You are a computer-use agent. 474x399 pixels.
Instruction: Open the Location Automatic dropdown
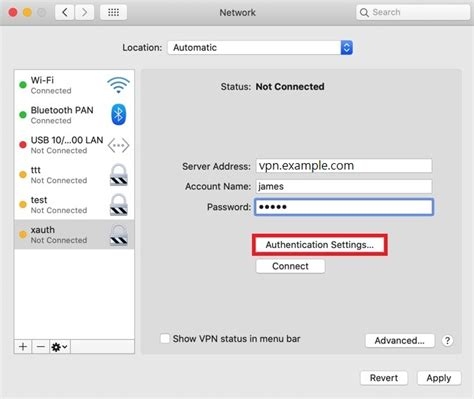260,48
